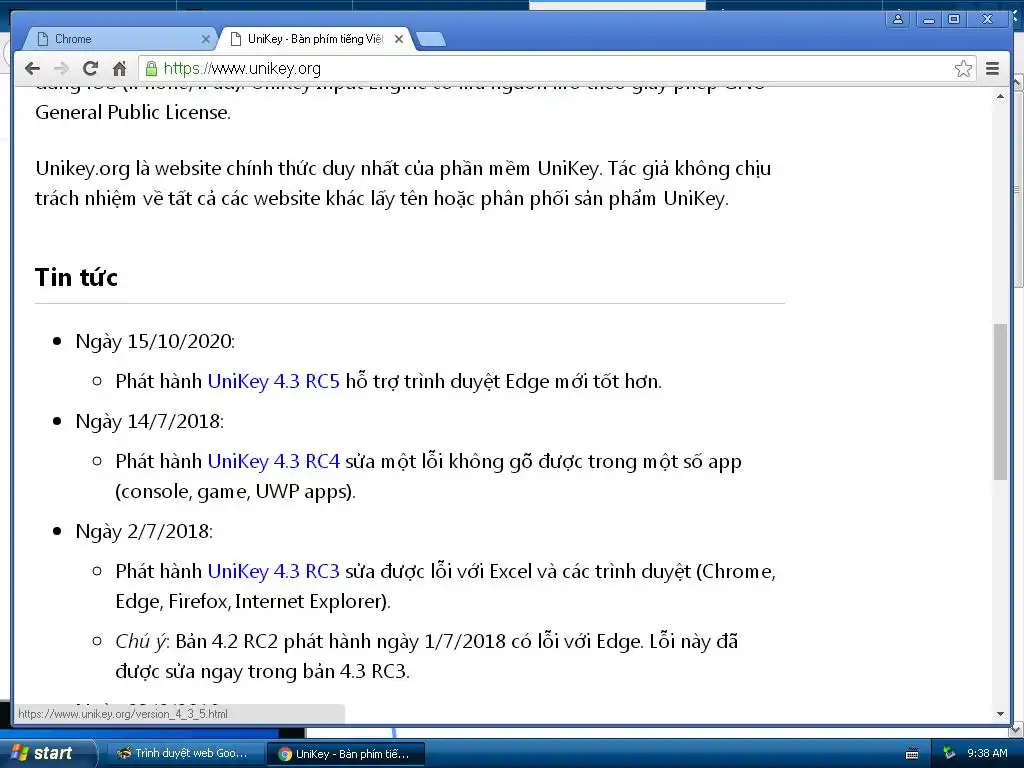Screen dimensions: 1024x768
Task: Click the network tray icon beside clock
Action: click(x=949, y=754)
